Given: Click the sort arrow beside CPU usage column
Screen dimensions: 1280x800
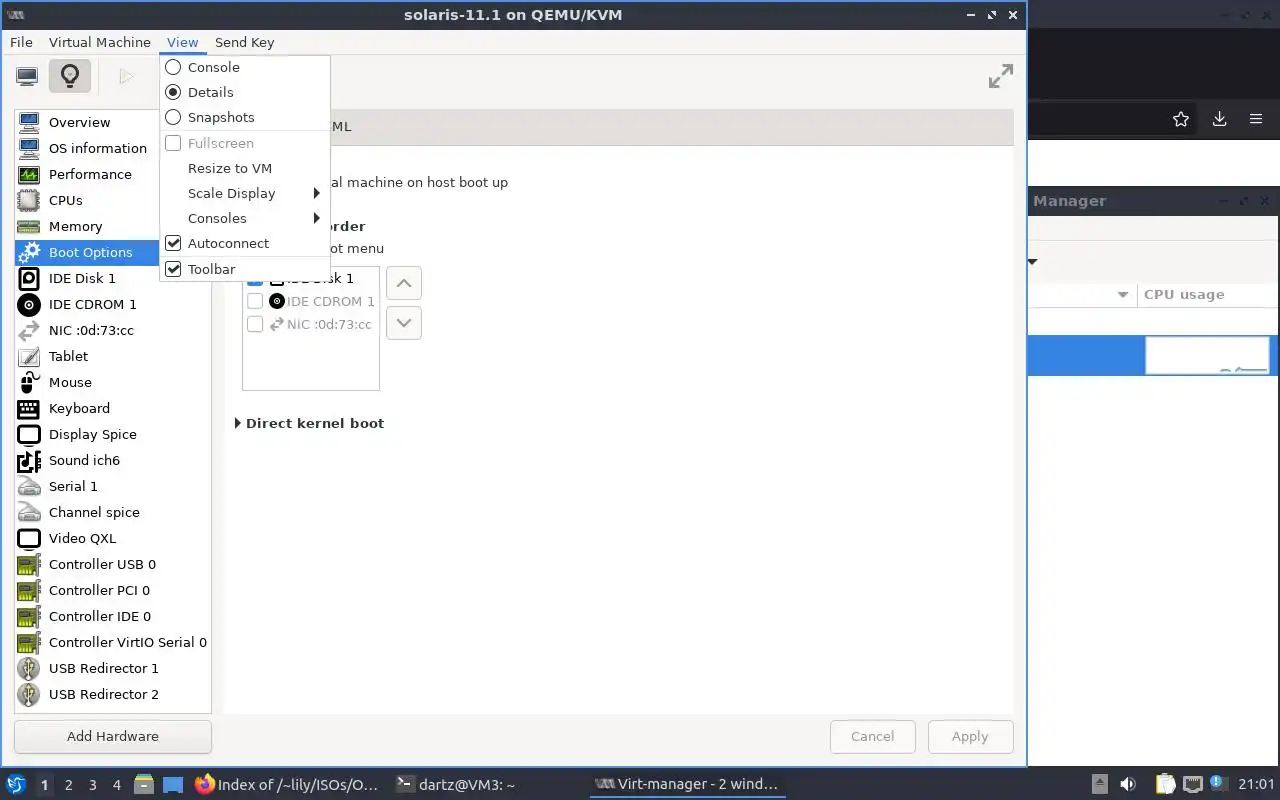Looking at the screenshot, I should pos(1123,294).
